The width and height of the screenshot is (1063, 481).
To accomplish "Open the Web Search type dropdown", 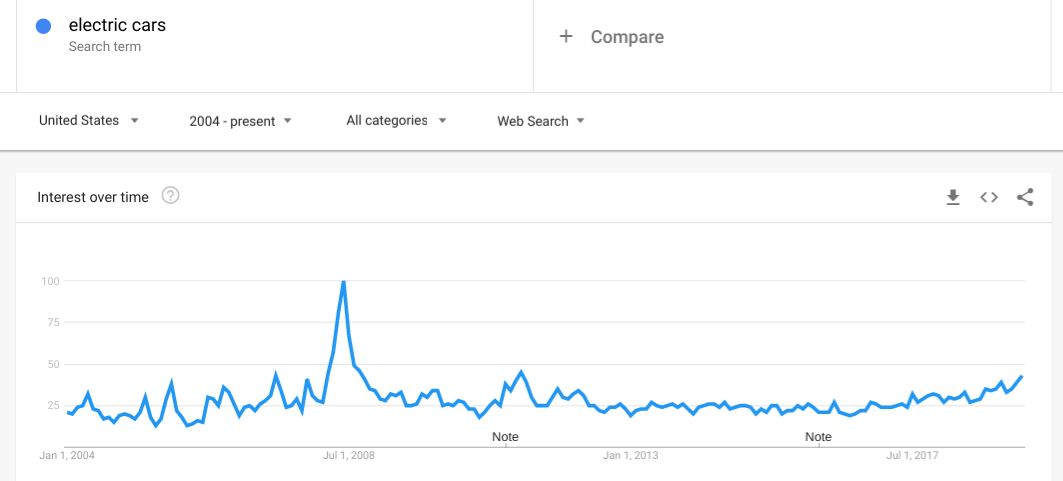I will click(x=541, y=121).
